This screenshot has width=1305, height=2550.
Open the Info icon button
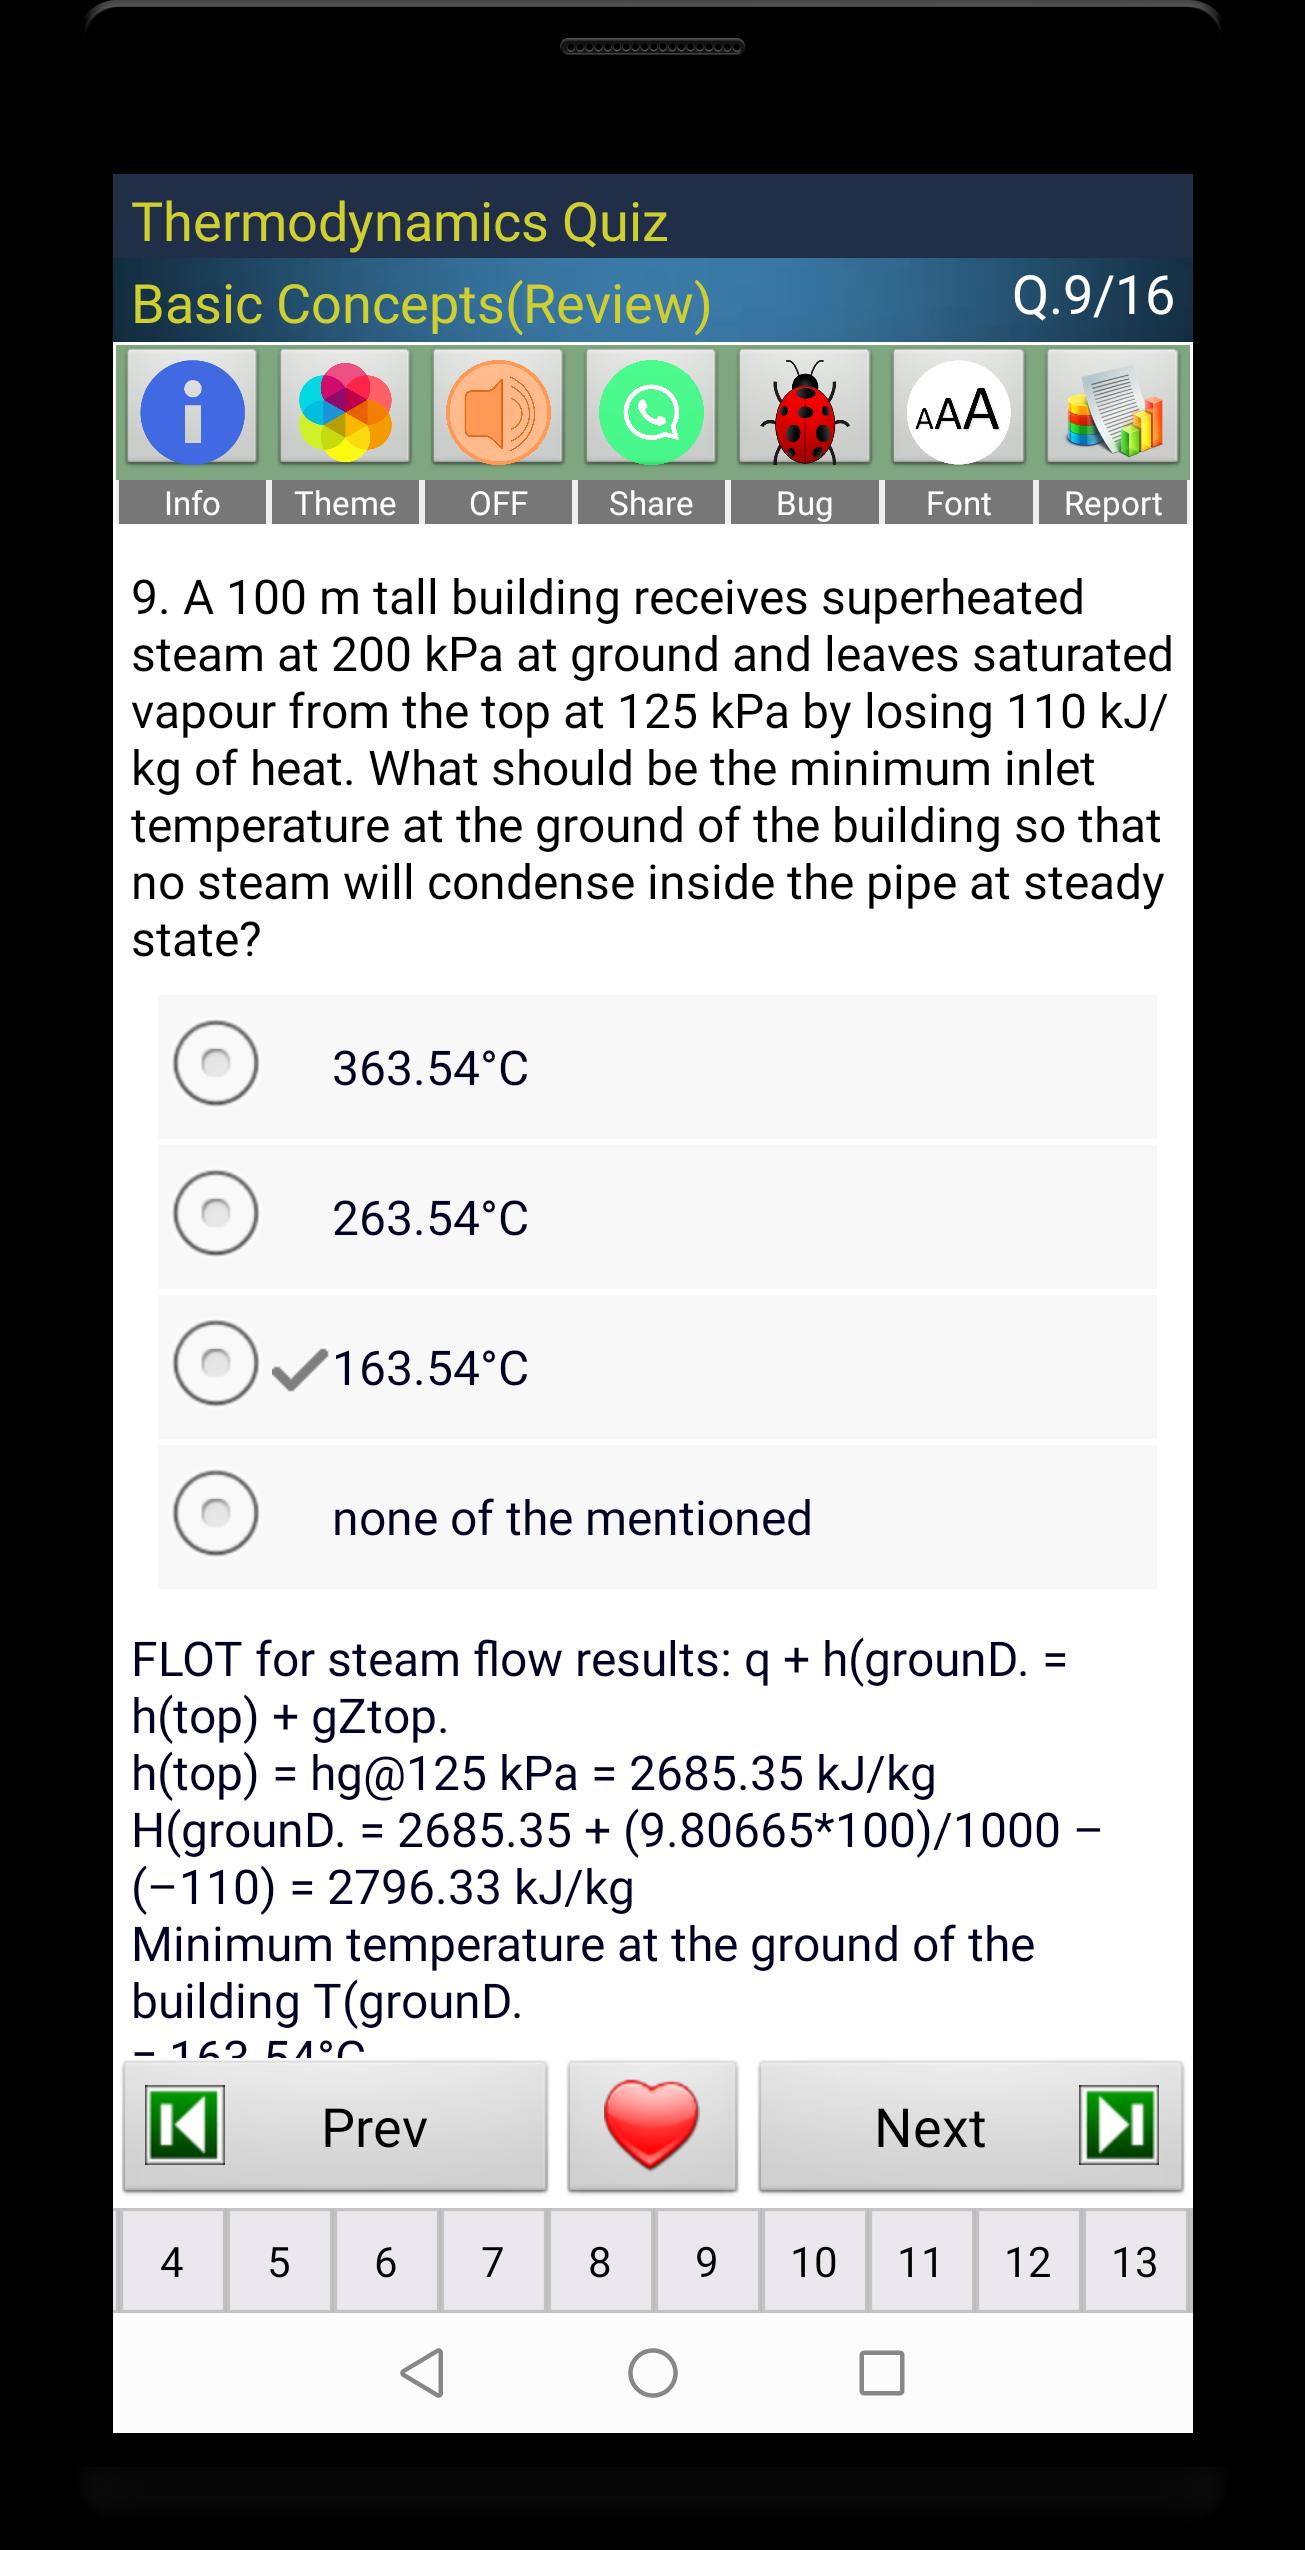(x=192, y=412)
